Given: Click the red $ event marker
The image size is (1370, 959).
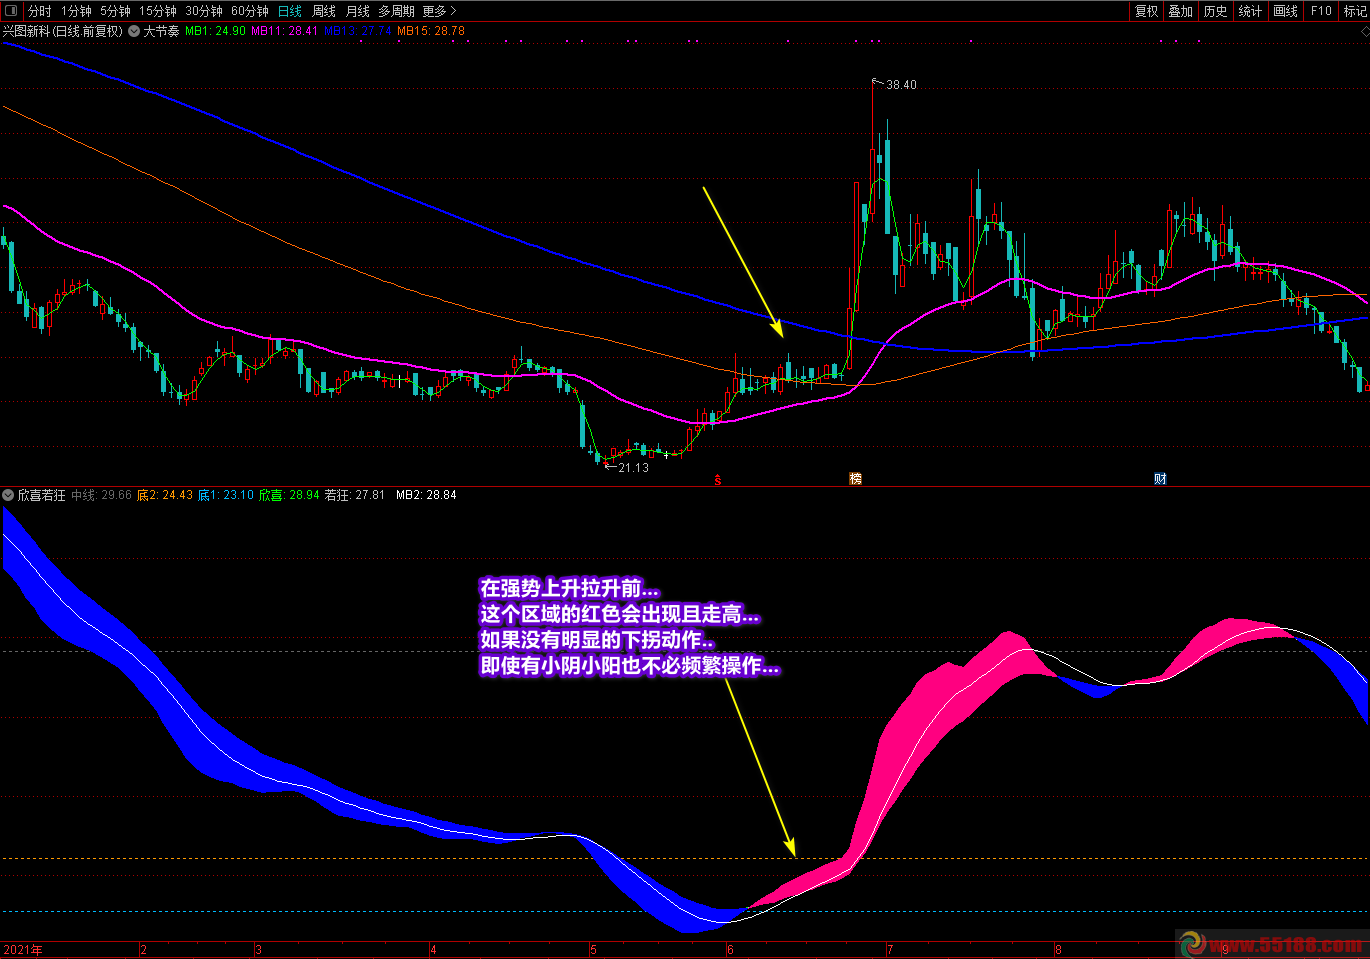Looking at the screenshot, I should [x=717, y=480].
